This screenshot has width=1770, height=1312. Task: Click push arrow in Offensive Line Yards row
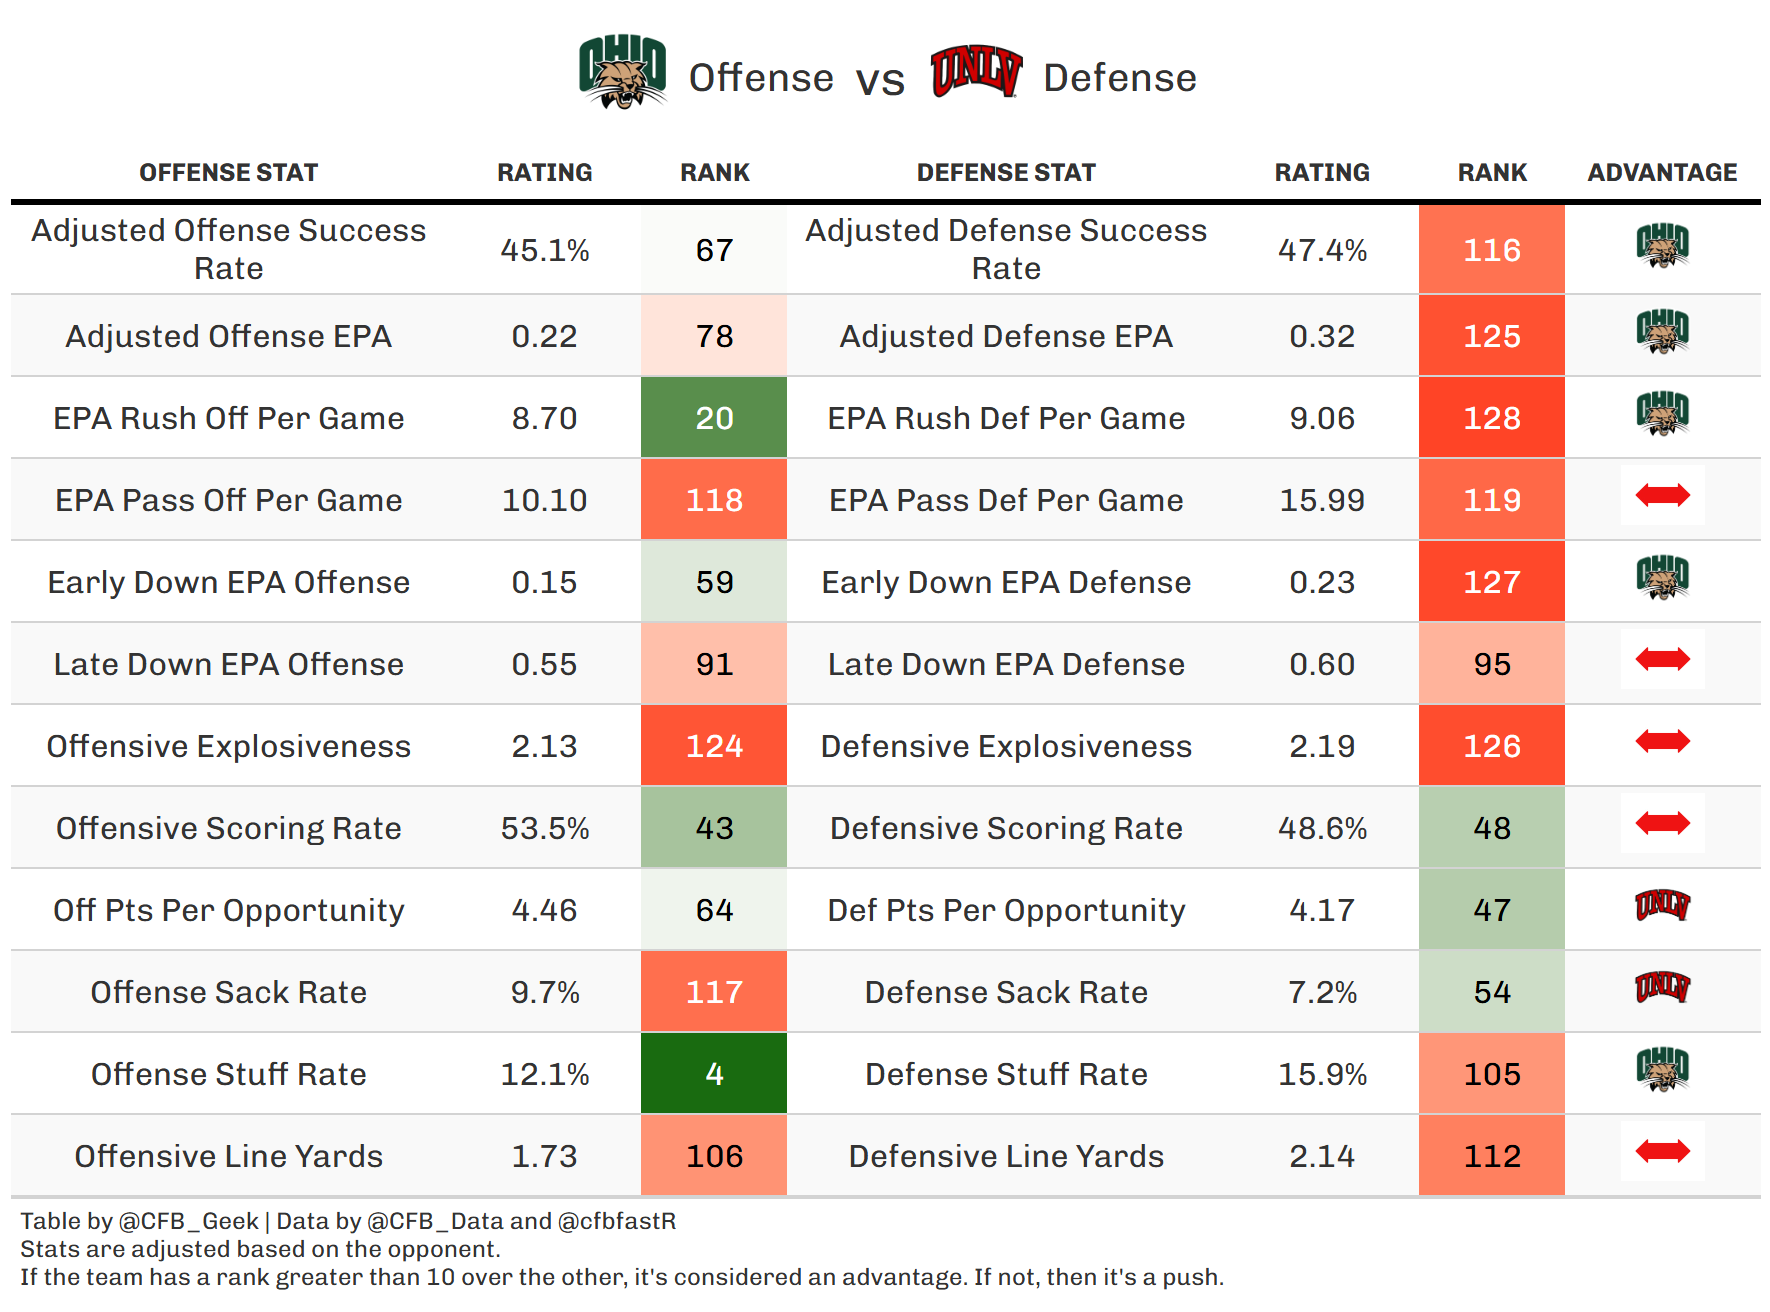(x=1662, y=1152)
